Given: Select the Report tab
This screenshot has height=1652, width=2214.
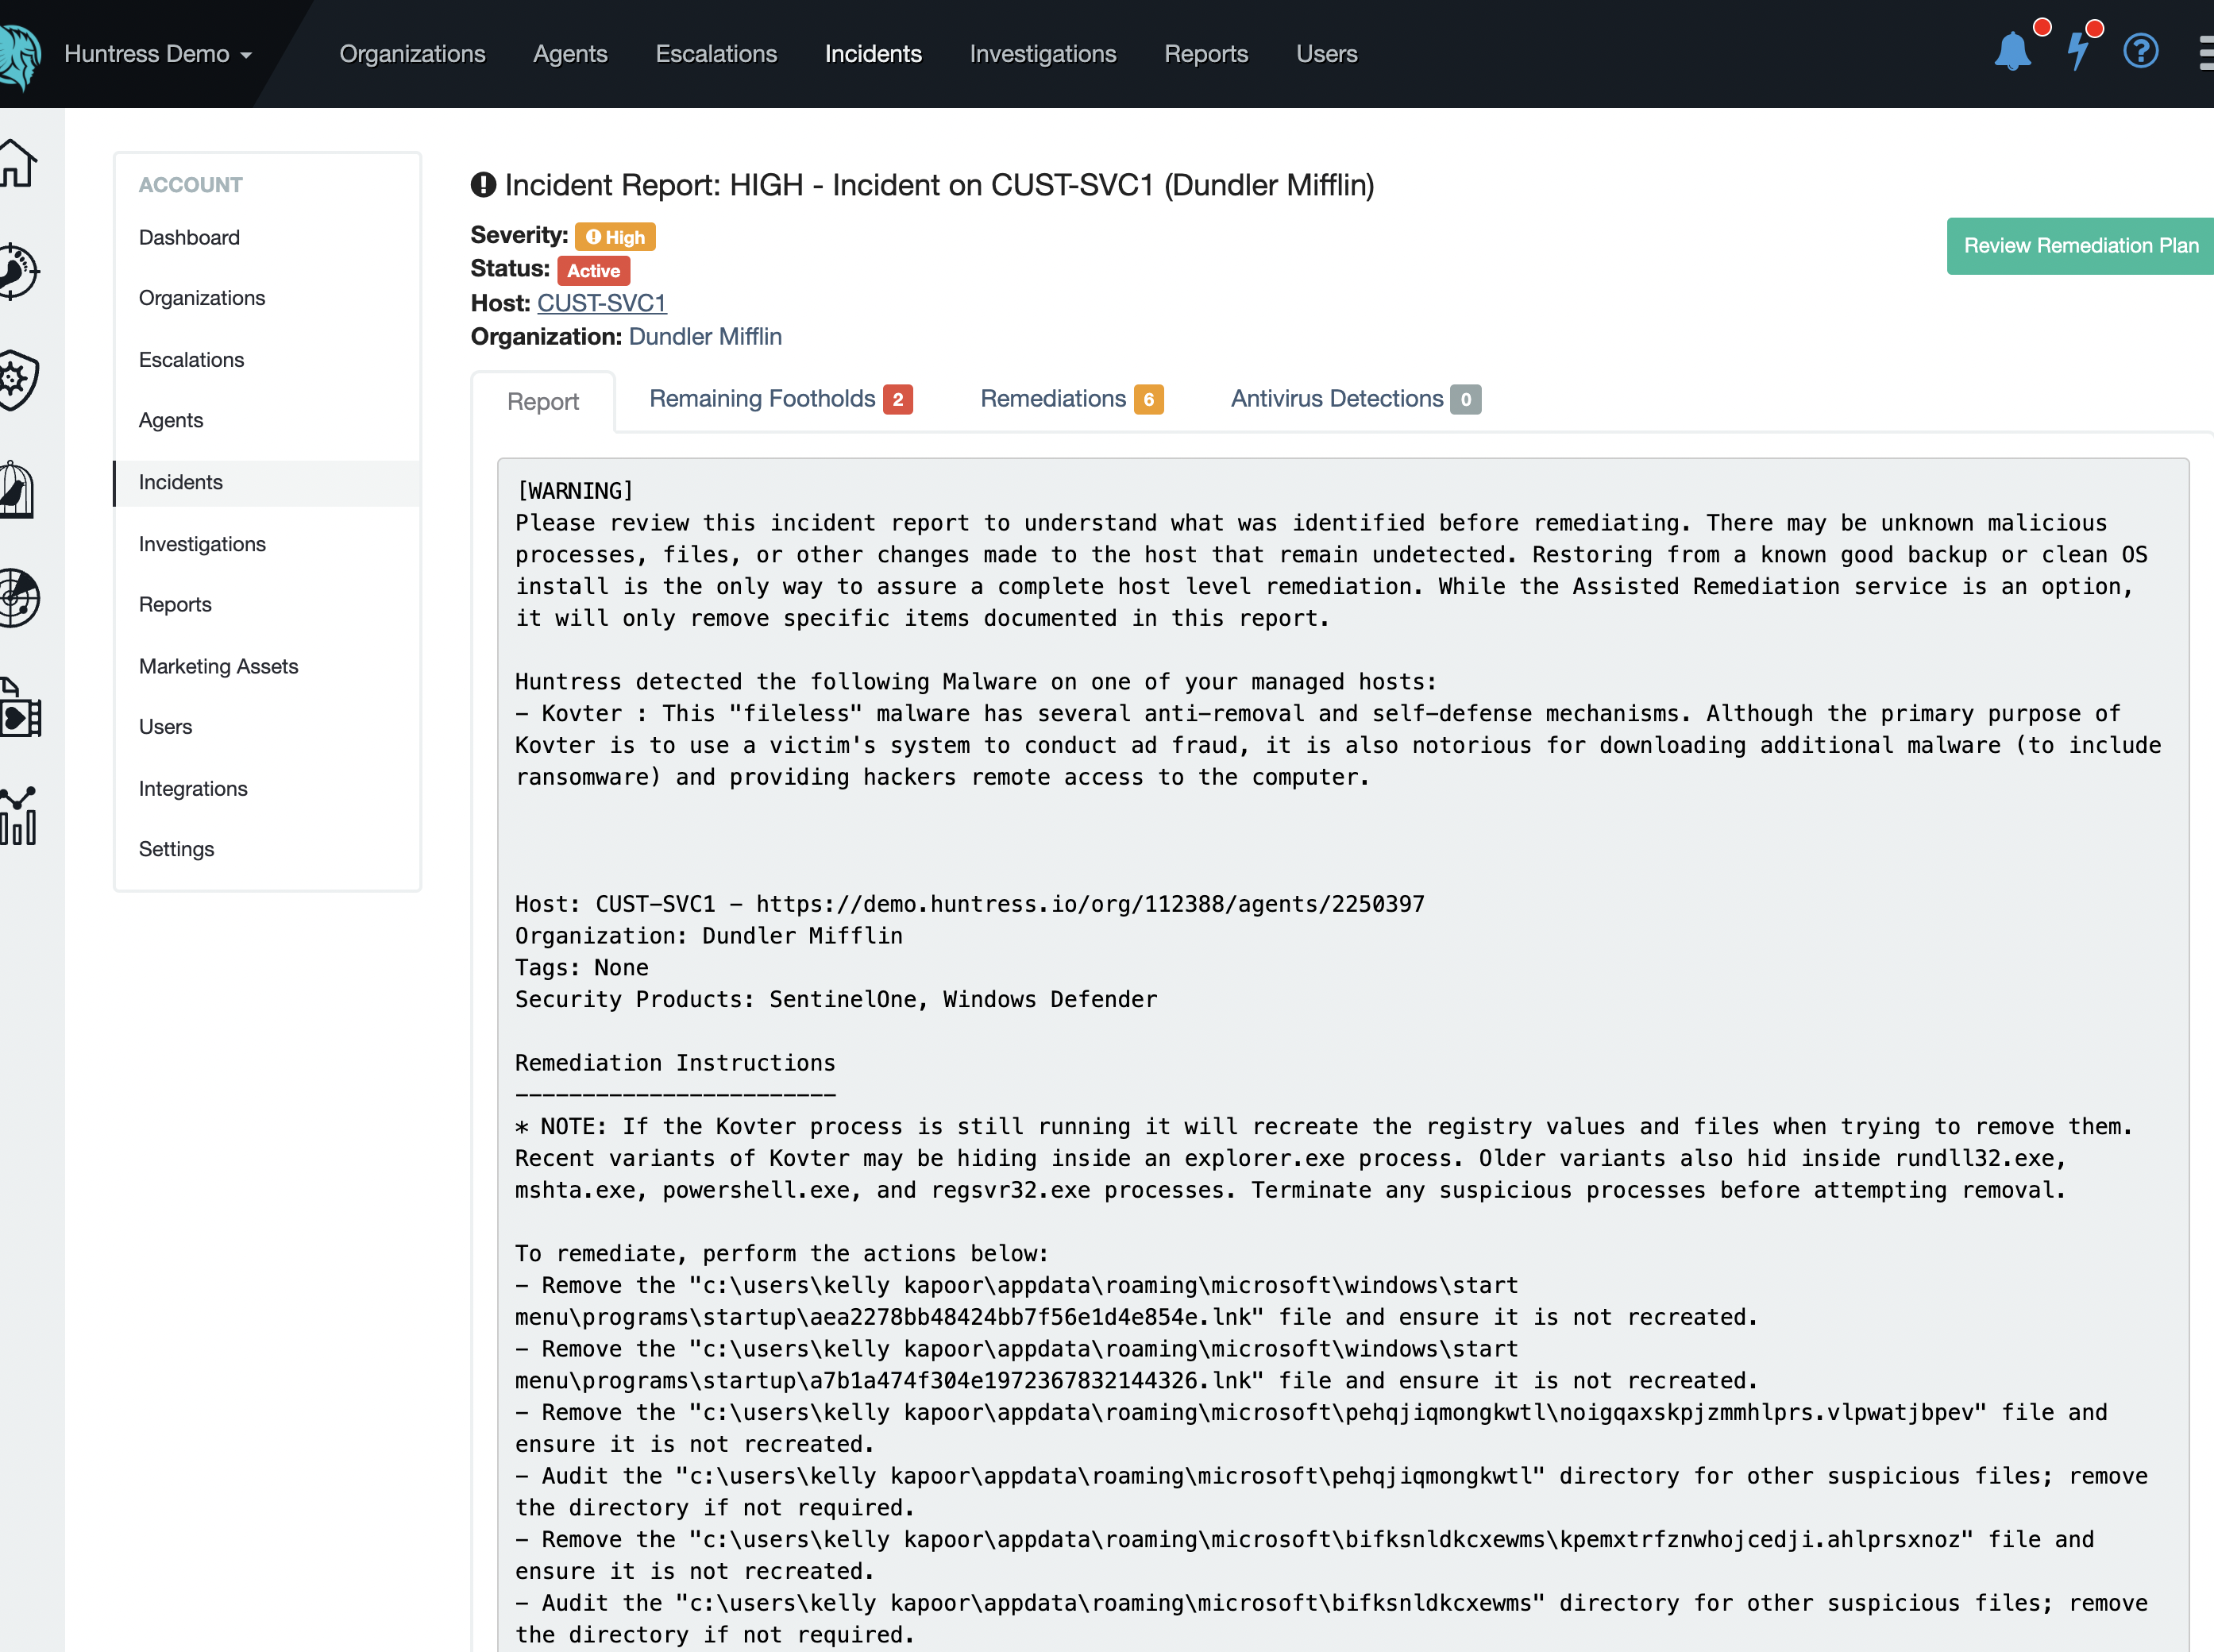Looking at the screenshot, I should [543, 402].
